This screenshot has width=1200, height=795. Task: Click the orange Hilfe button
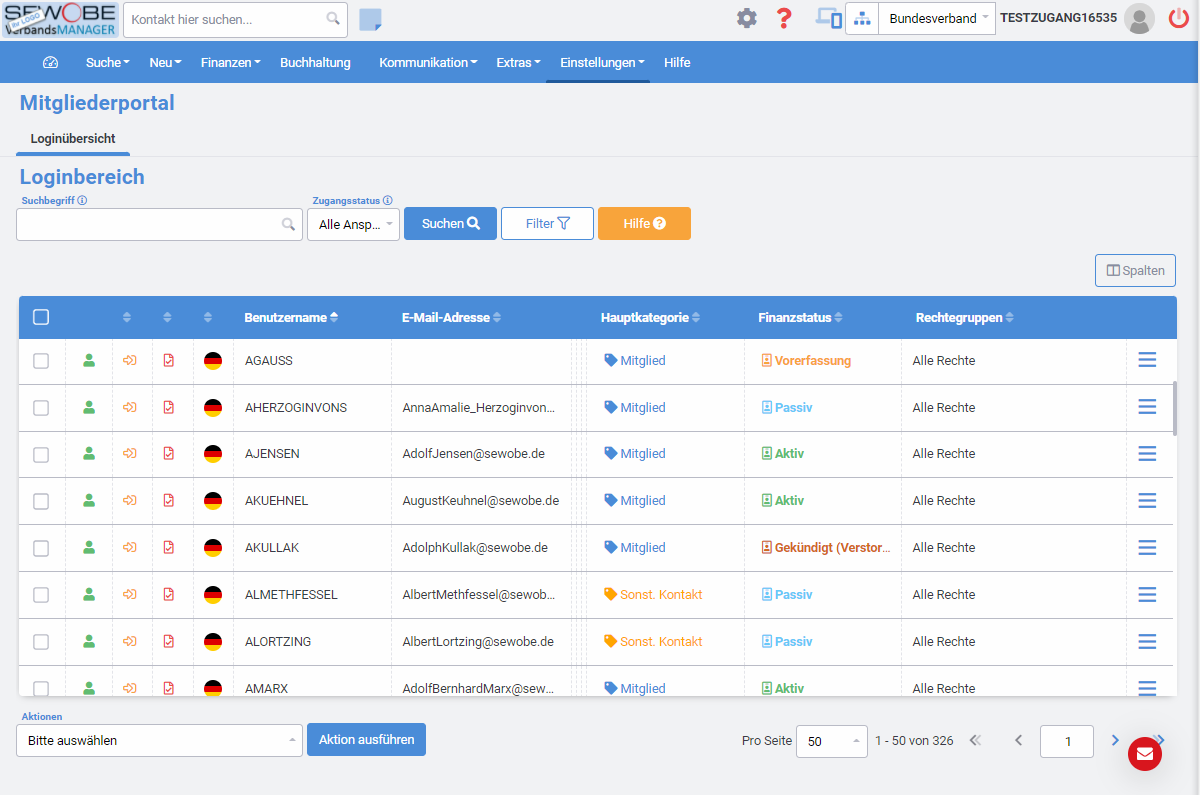644,224
